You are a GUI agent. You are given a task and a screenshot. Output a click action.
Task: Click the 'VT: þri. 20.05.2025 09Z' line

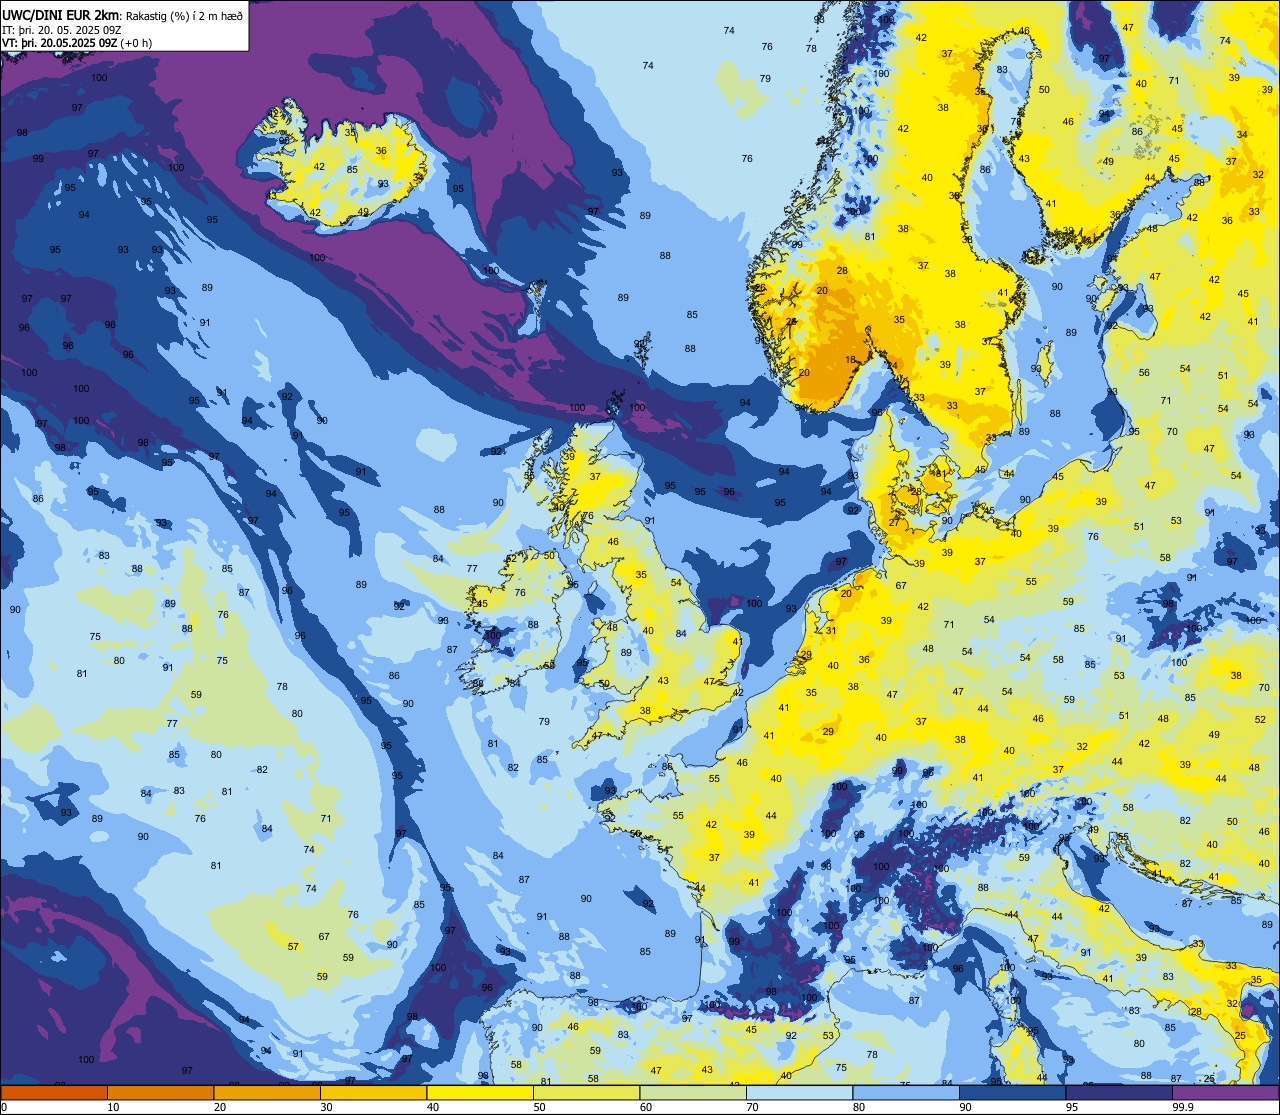(59, 43)
